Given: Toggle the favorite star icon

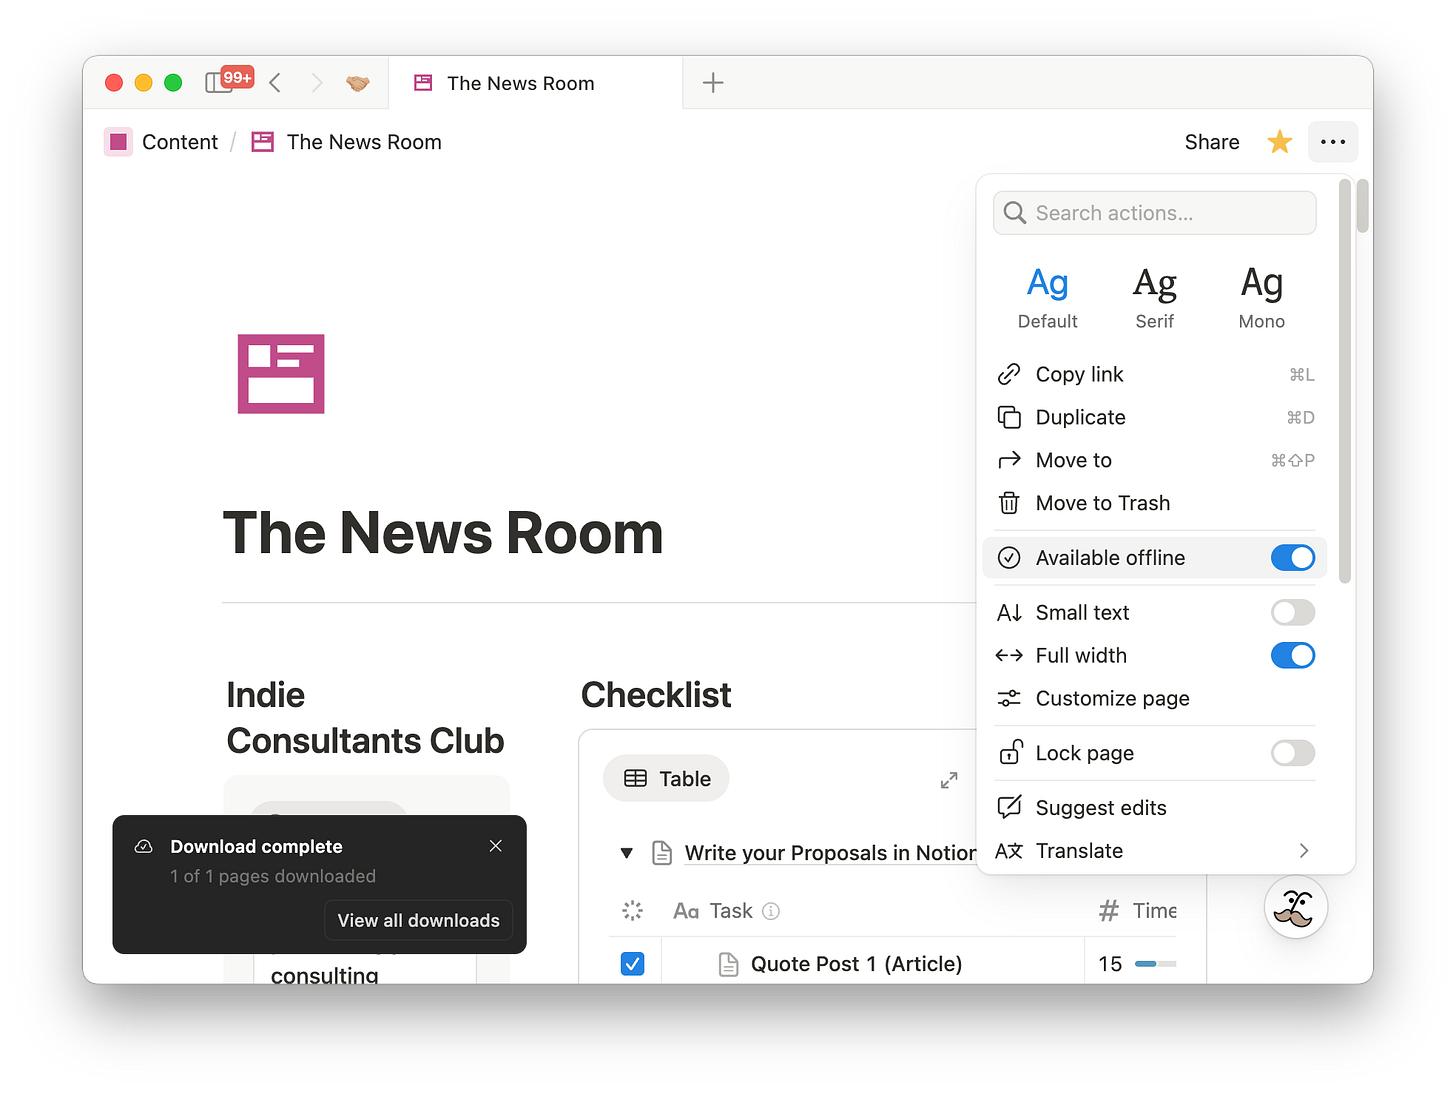Looking at the screenshot, I should click(x=1280, y=142).
